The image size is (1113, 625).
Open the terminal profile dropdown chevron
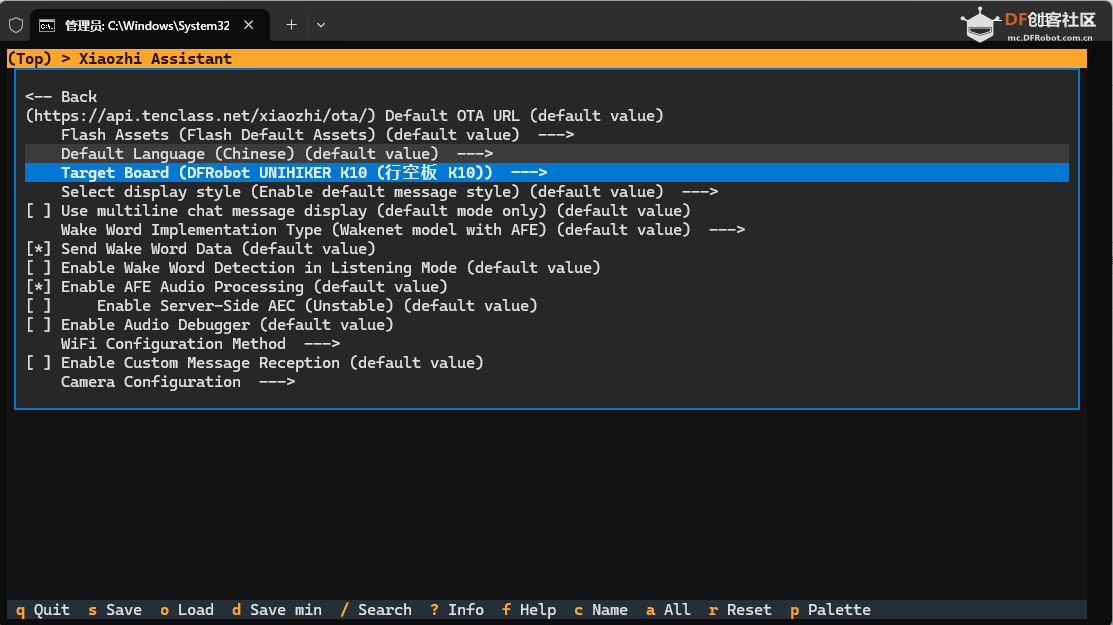tap(321, 25)
